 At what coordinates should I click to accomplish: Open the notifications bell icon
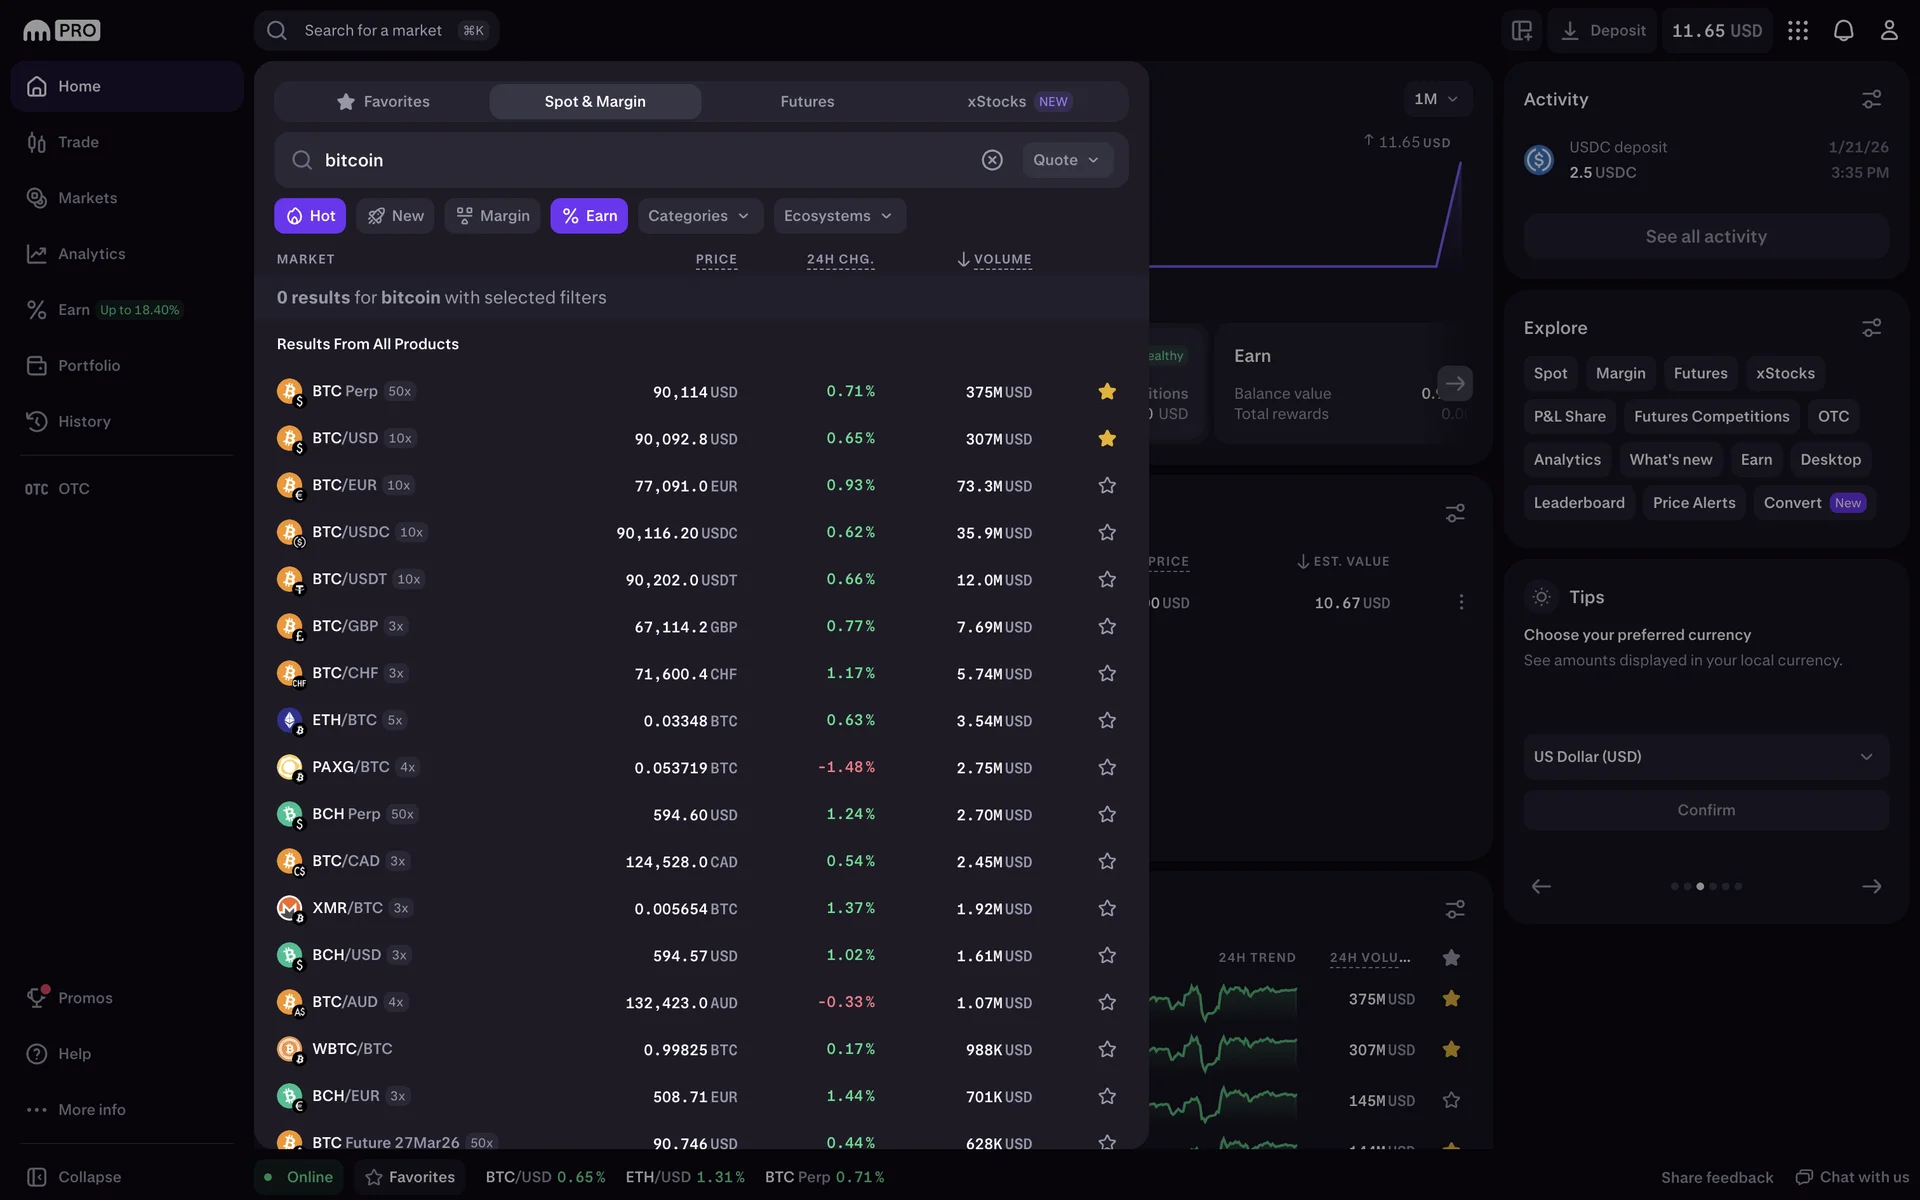(x=1843, y=30)
